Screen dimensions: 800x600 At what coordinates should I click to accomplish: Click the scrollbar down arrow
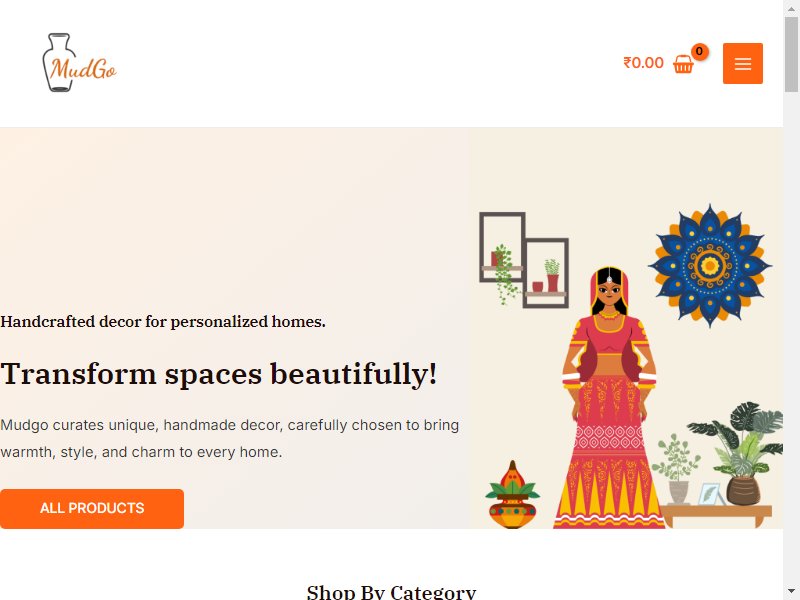click(x=791, y=592)
